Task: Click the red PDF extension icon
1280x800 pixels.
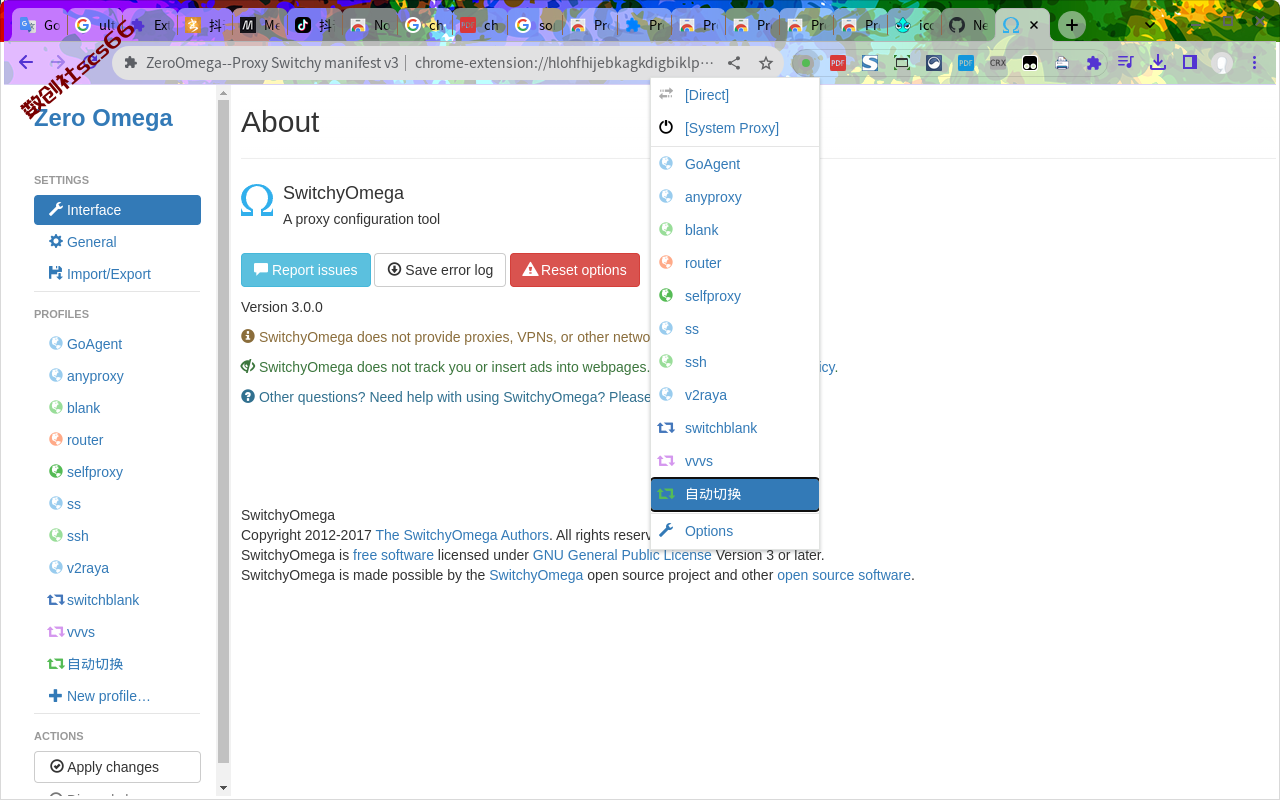Action: pos(838,63)
